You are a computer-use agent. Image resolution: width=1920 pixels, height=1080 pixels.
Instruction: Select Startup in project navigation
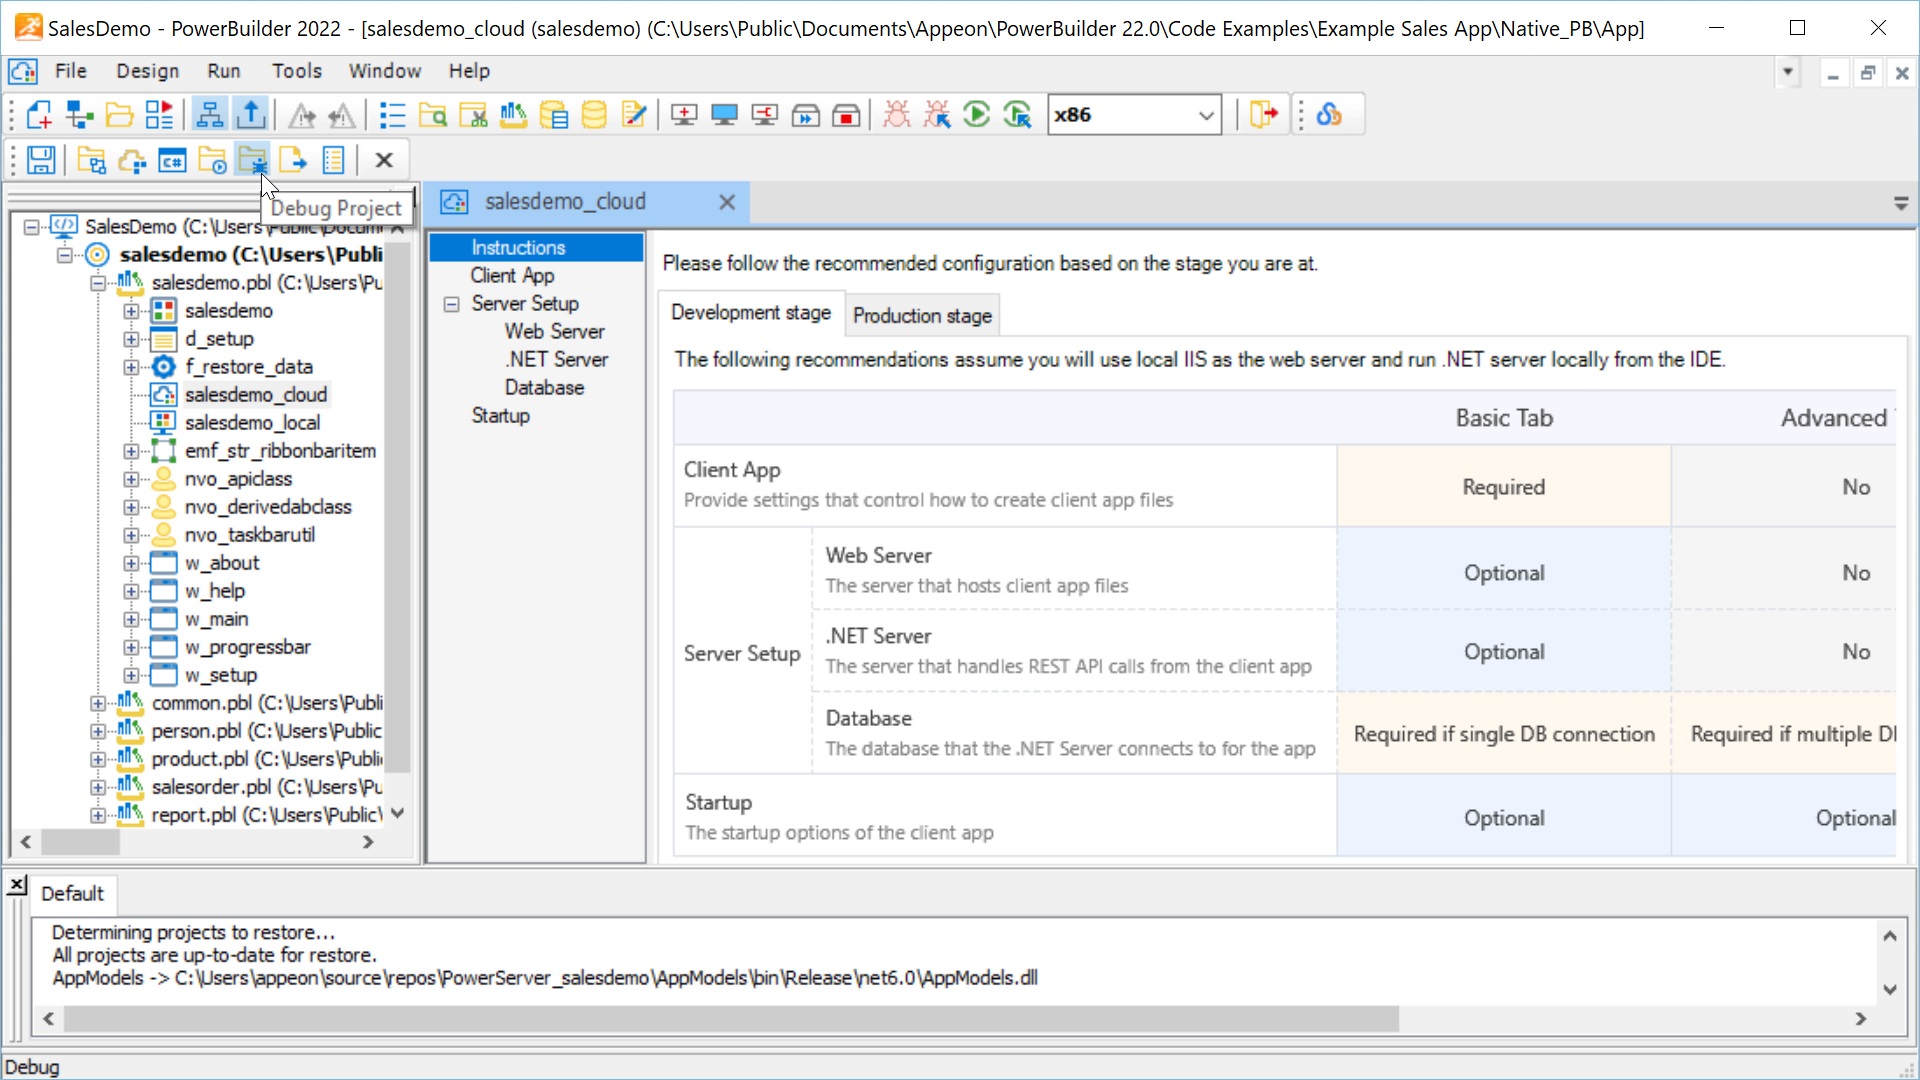pos(501,416)
